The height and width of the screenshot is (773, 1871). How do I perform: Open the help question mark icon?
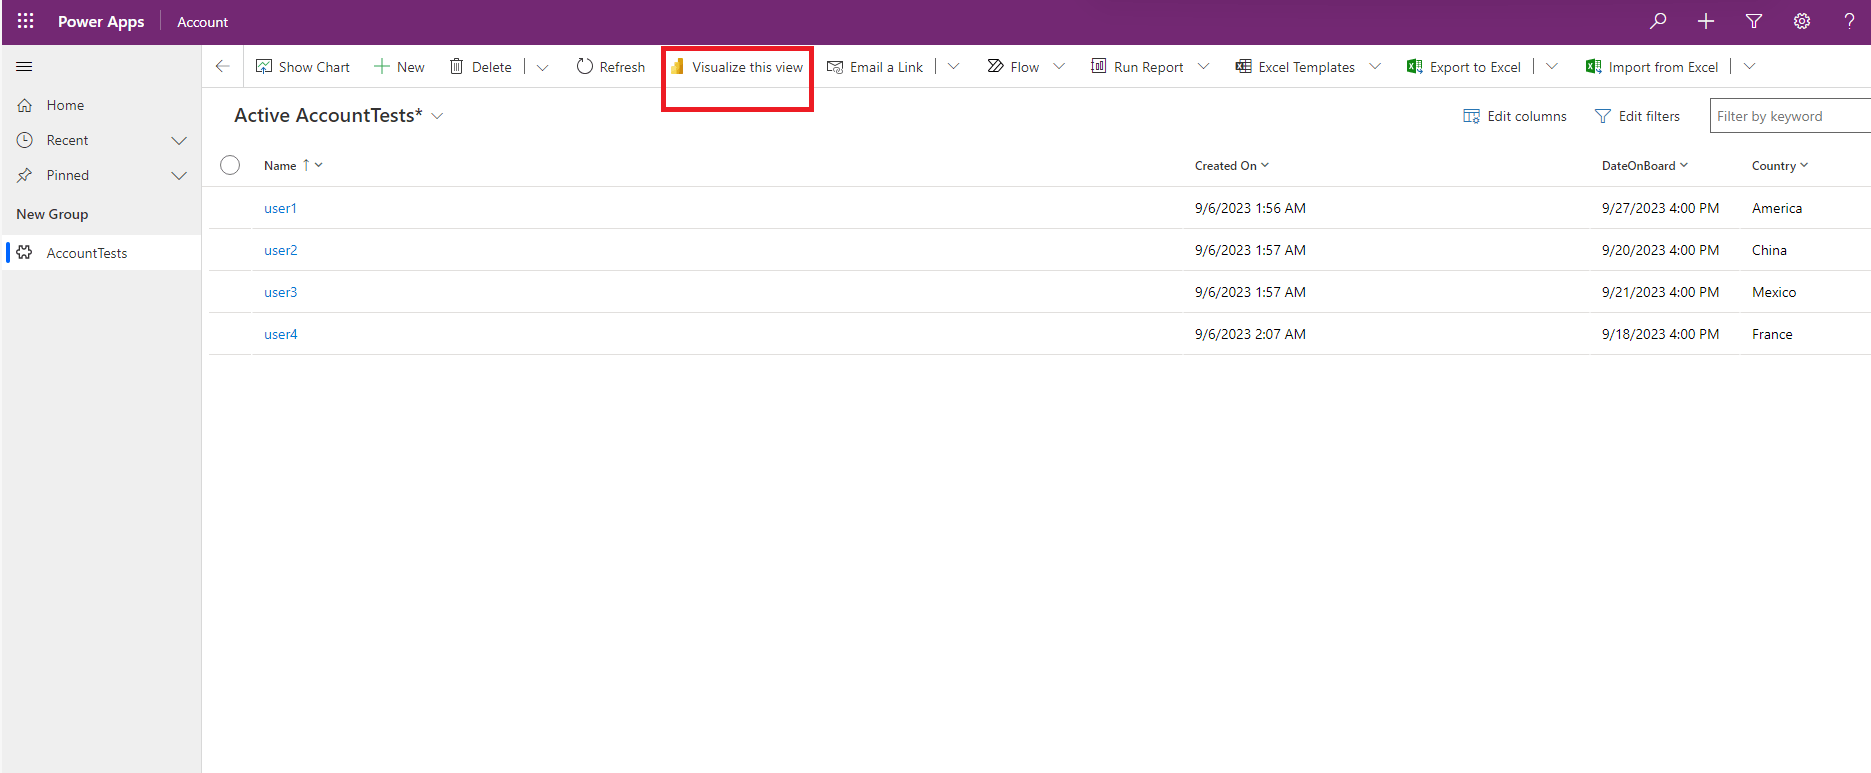point(1849,21)
